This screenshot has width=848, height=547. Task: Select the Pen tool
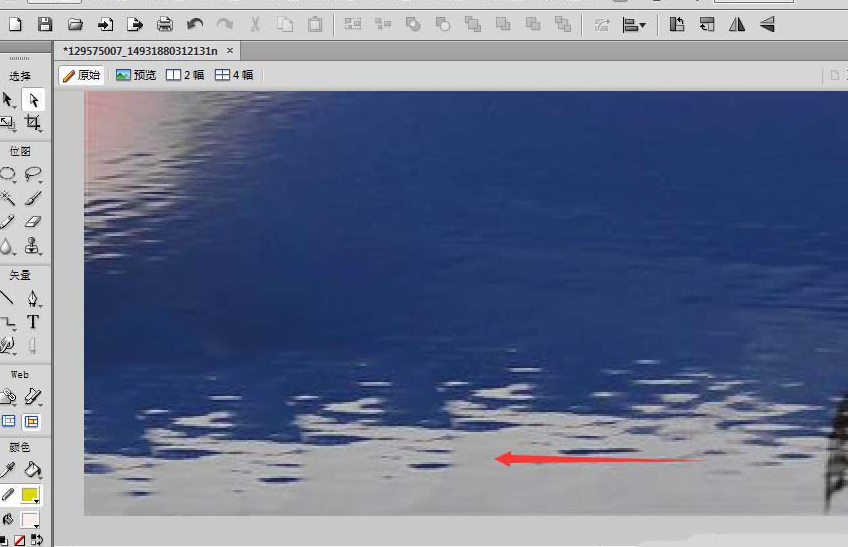click(x=33, y=299)
